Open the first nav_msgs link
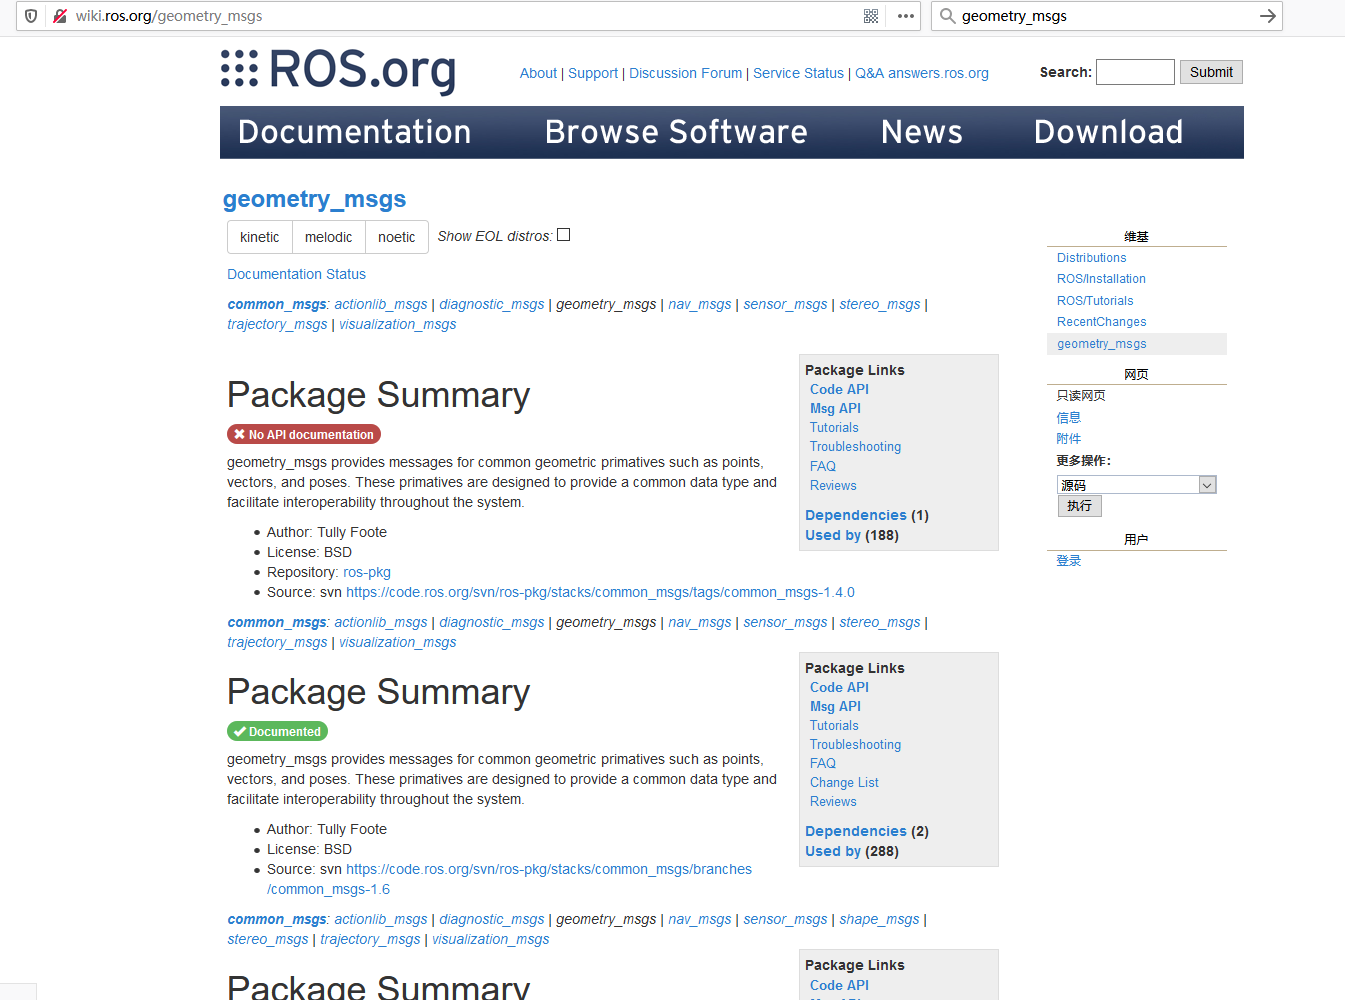Screen dimensions: 1345x1000 (x=700, y=304)
